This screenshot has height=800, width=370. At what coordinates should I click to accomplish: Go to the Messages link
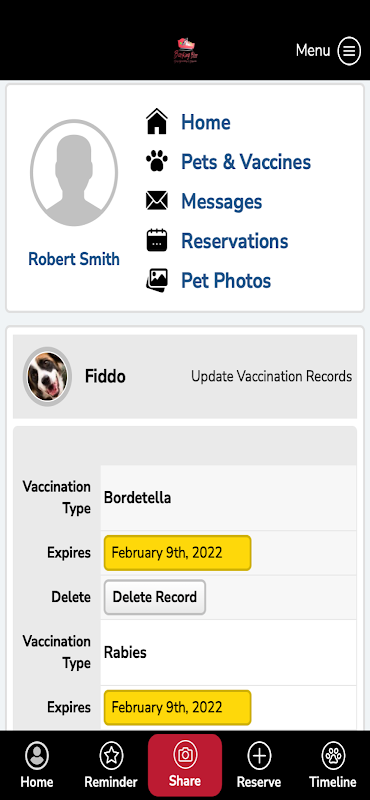coord(221,201)
